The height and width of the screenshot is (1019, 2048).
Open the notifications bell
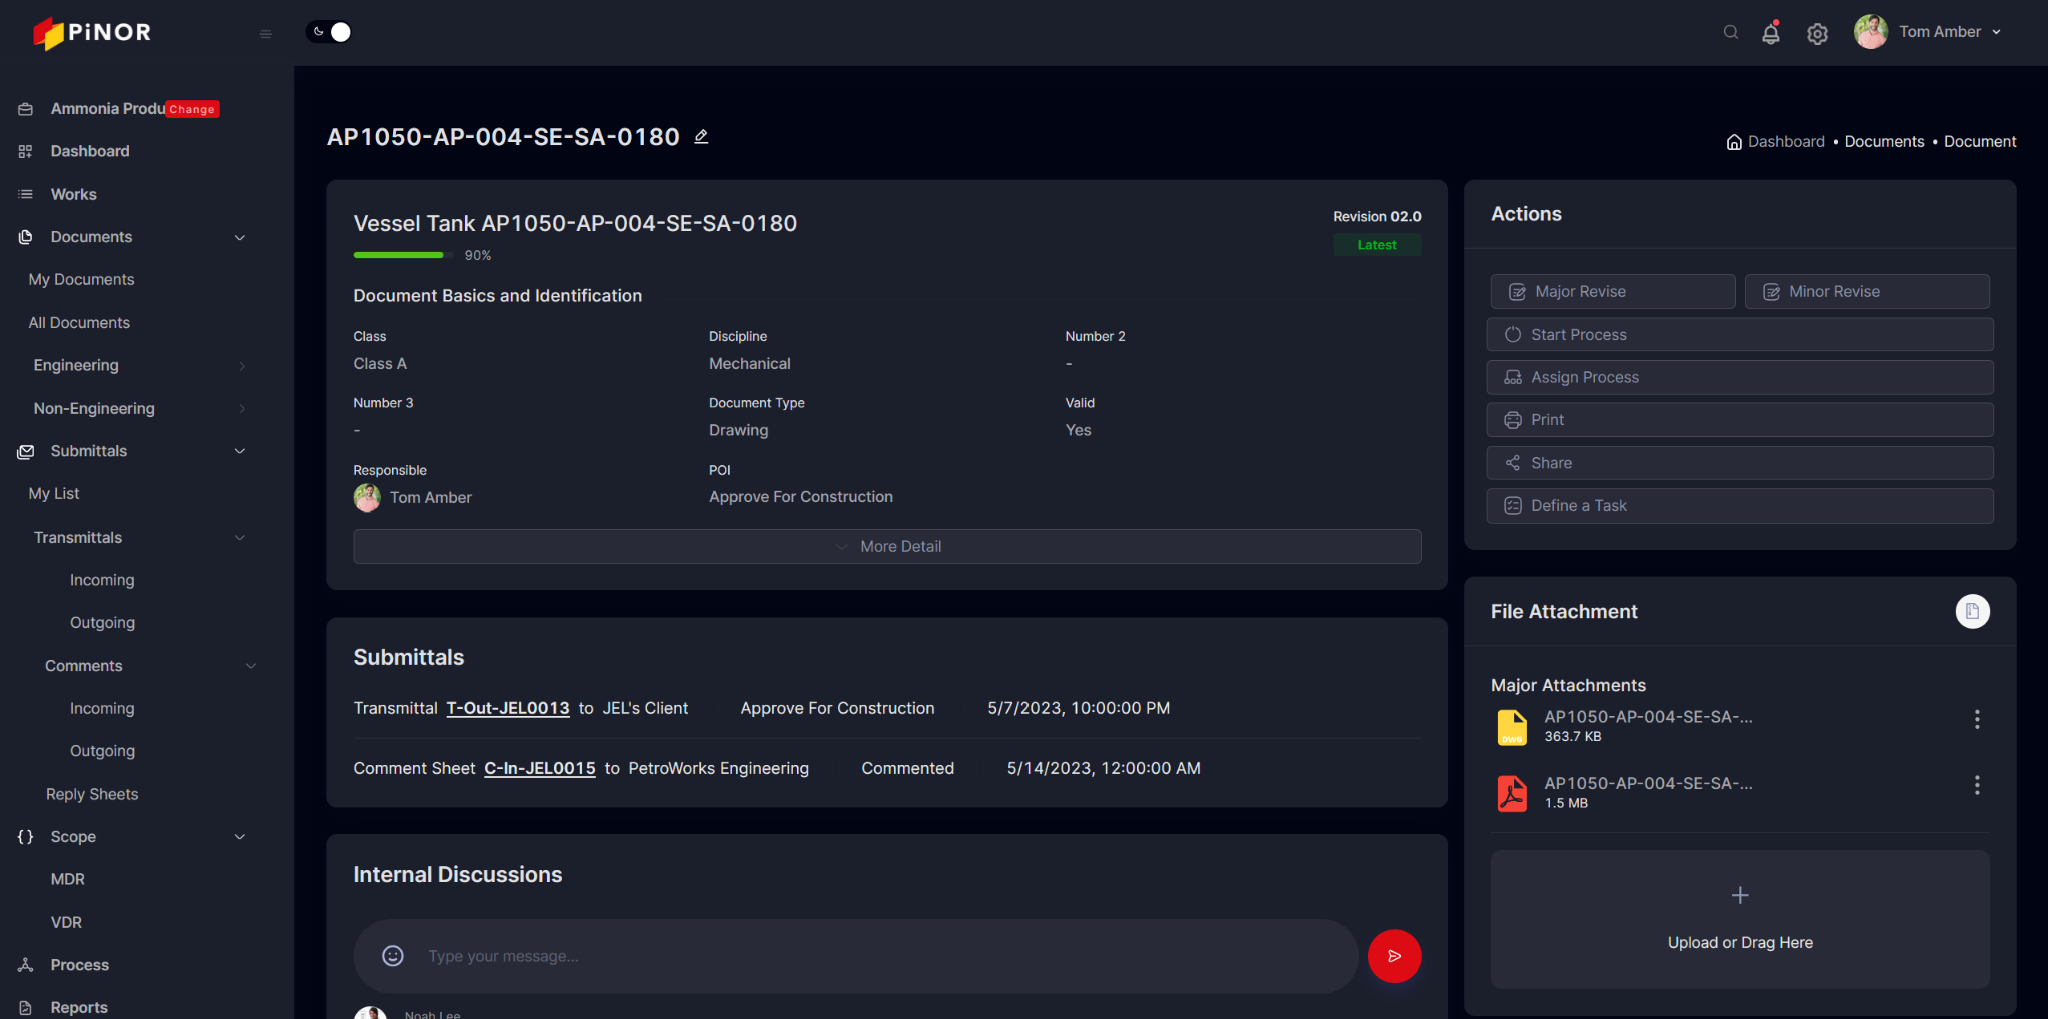point(1771,33)
